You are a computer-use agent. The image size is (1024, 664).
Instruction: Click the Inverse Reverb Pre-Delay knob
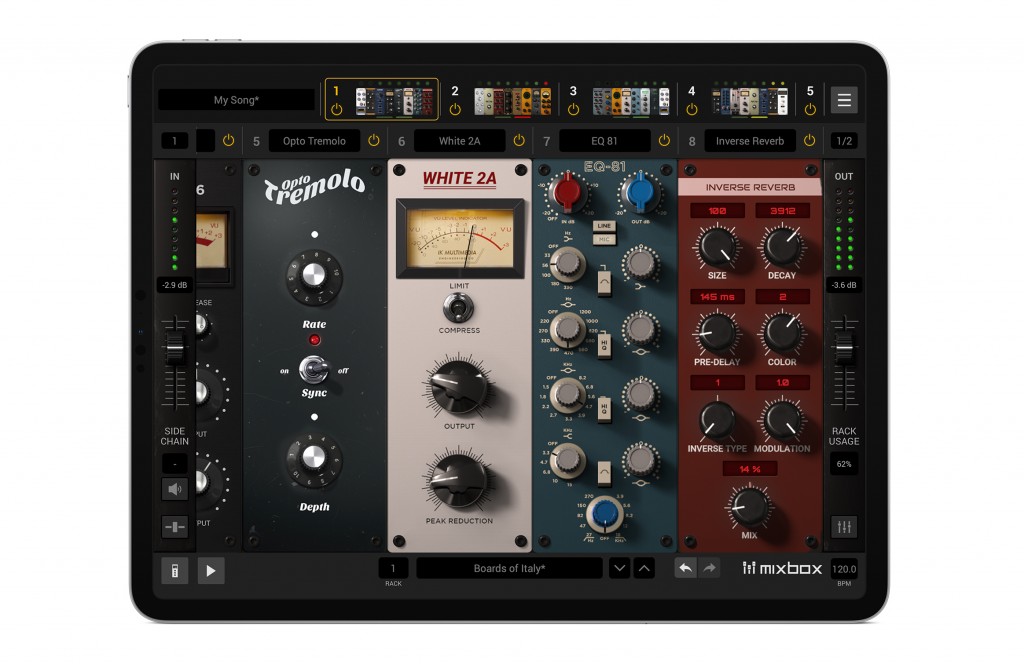point(717,334)
